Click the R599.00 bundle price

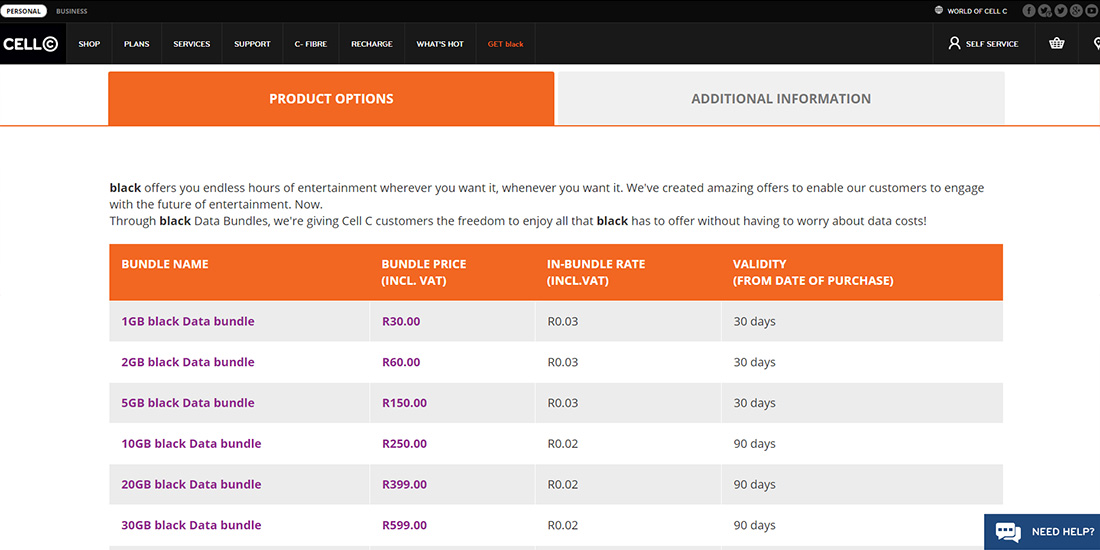pos(404,525)
